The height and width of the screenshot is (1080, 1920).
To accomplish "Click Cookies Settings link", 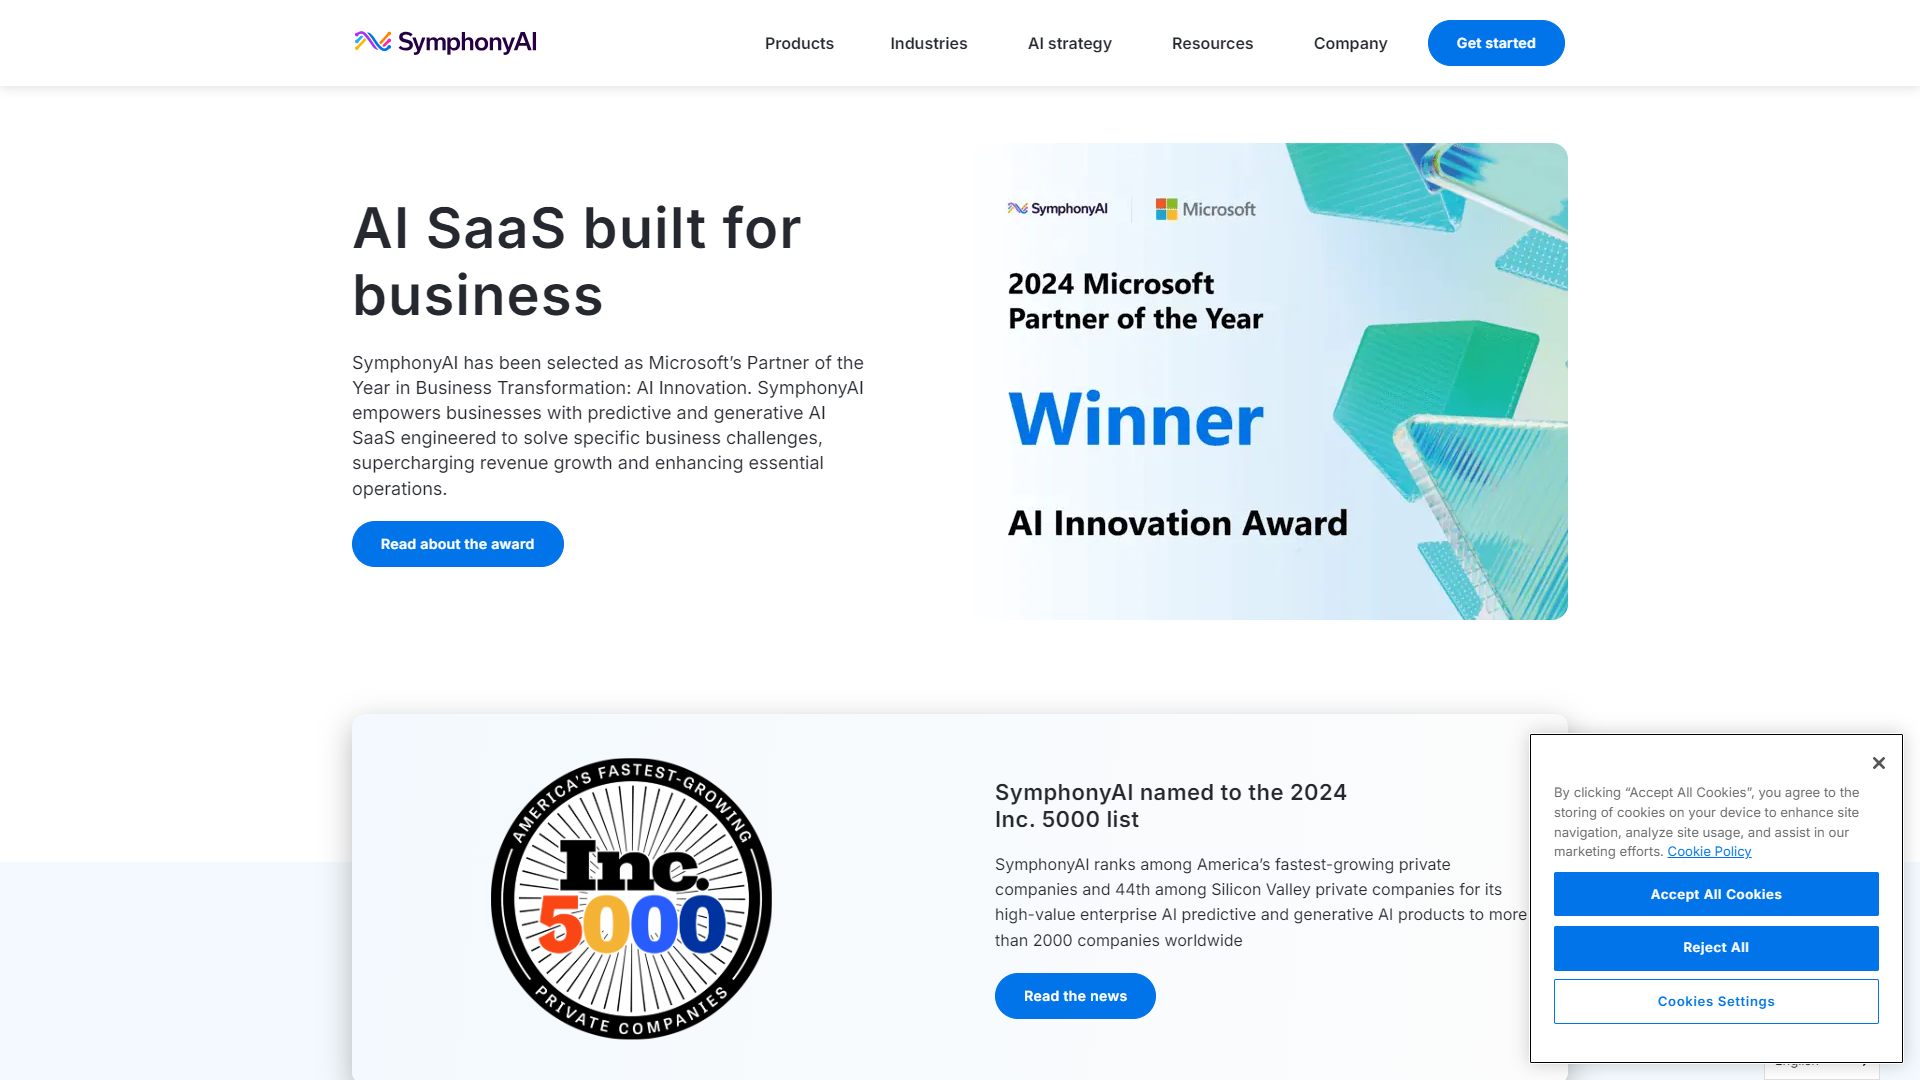I will [x=1716, y=1001].
